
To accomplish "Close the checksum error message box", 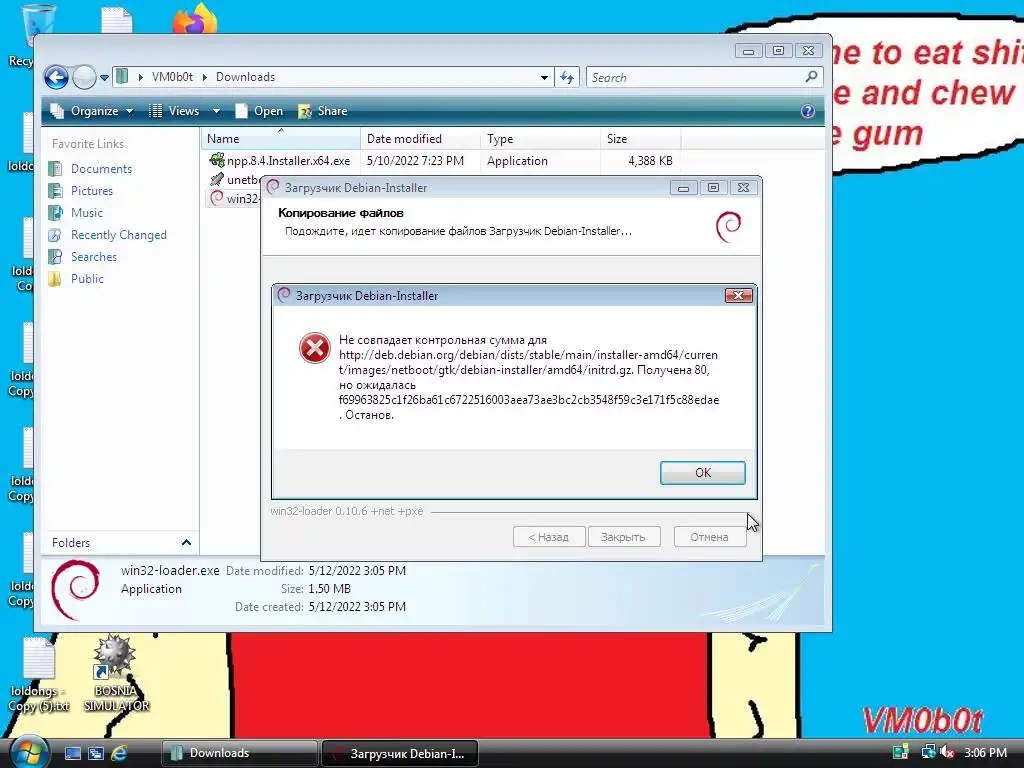I will (738, 296).
